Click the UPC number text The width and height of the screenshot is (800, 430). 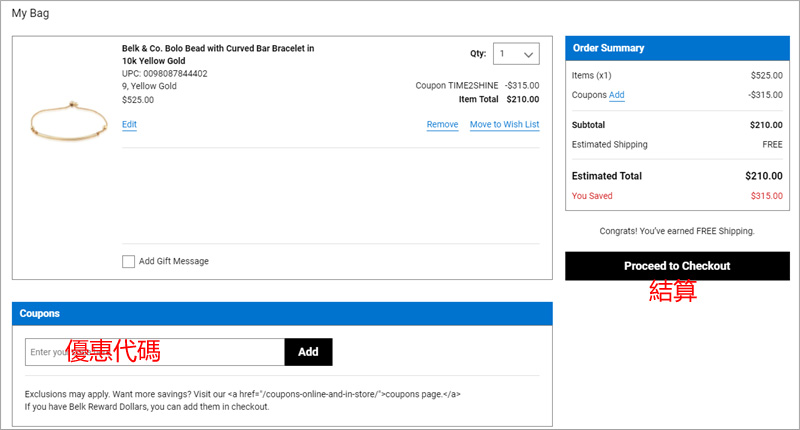(165, 73)
